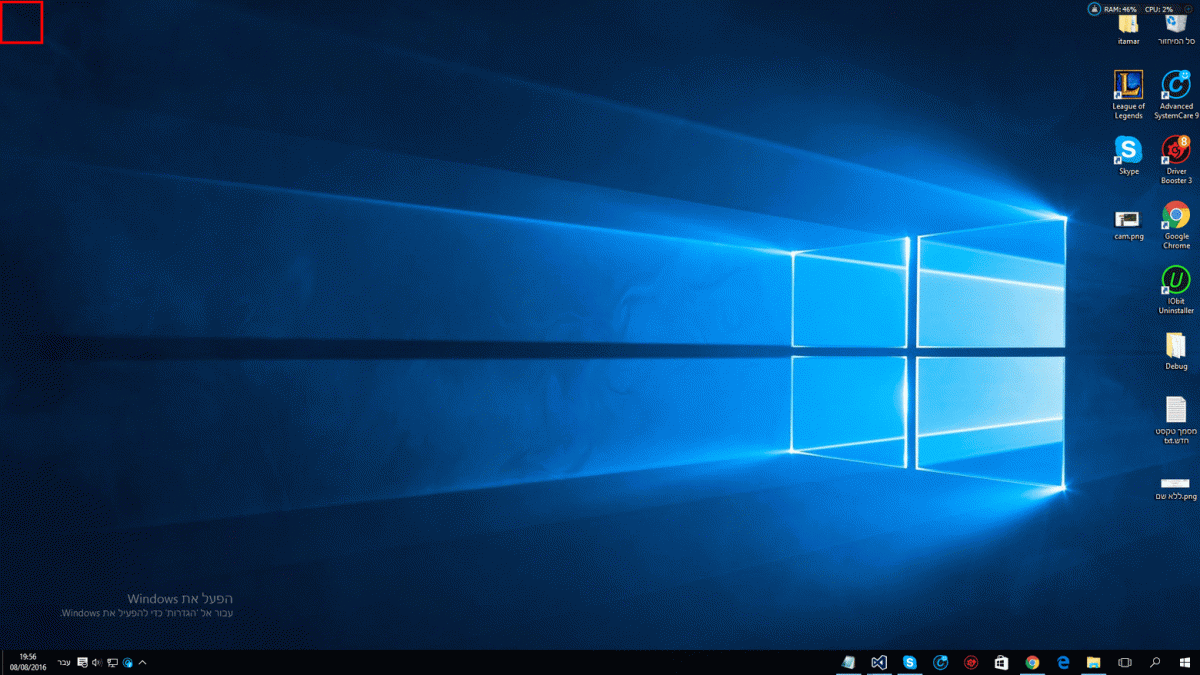Open Driver Booster from the taskbar
Image resolution: width=1200 pixels, height=675 pixels.
[971, 662]
